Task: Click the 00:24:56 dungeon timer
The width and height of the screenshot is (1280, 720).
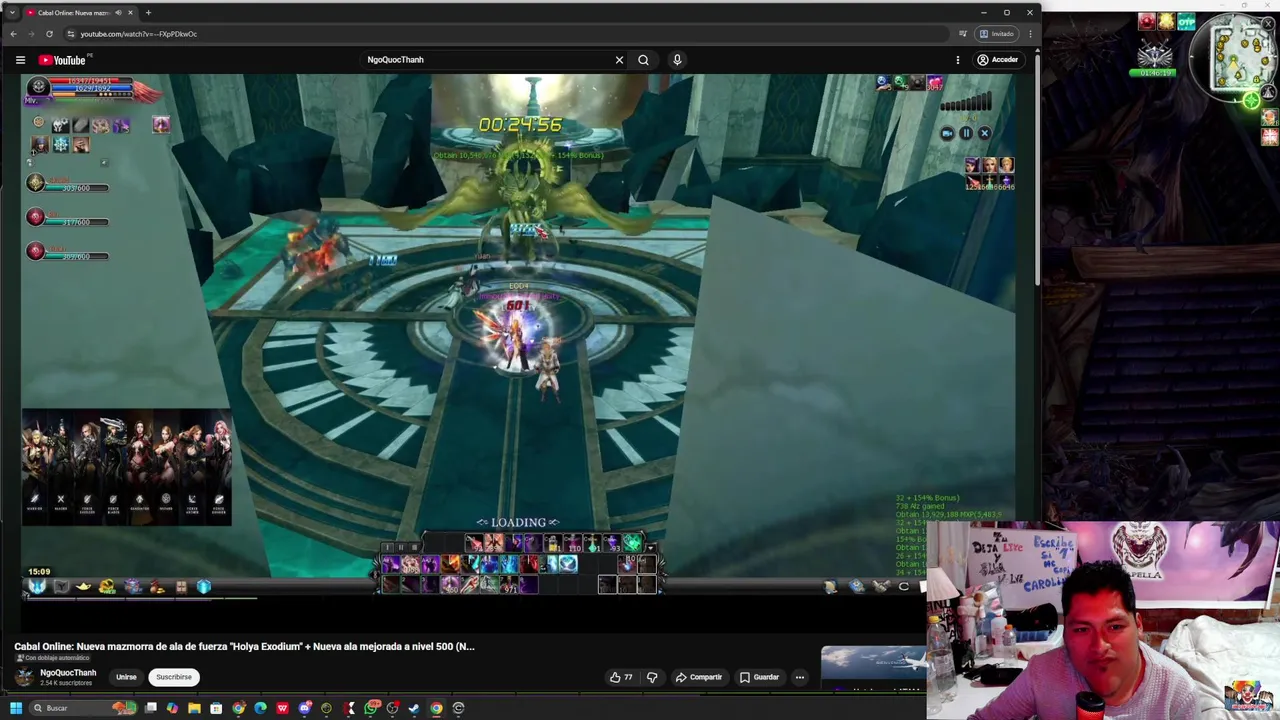Action: click(x=520, y=125)
